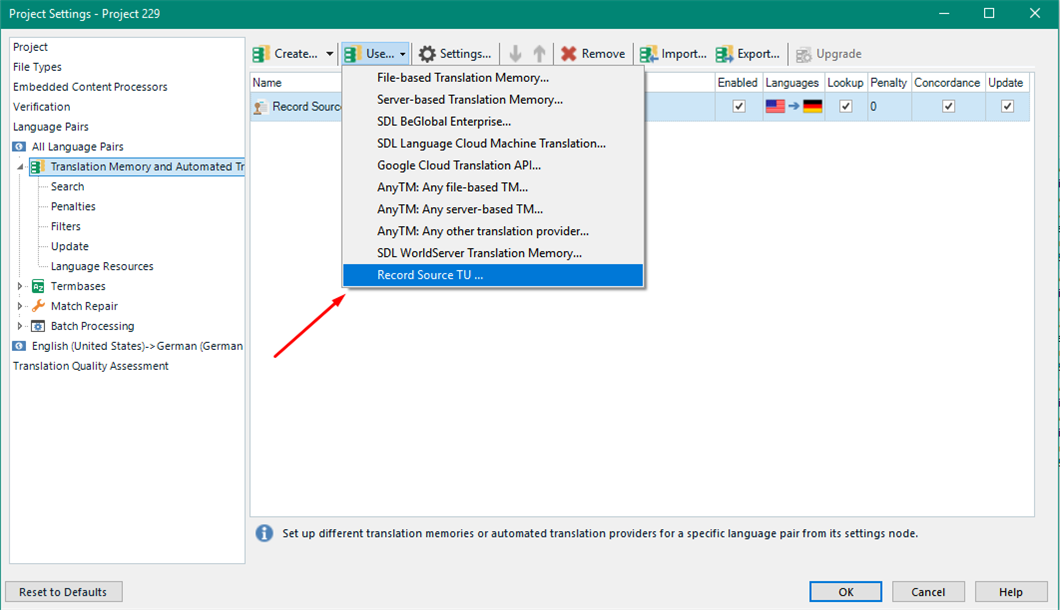Click the Match Repair wrench icon
Screen dimensions: 1060x610
click(39, 306)
